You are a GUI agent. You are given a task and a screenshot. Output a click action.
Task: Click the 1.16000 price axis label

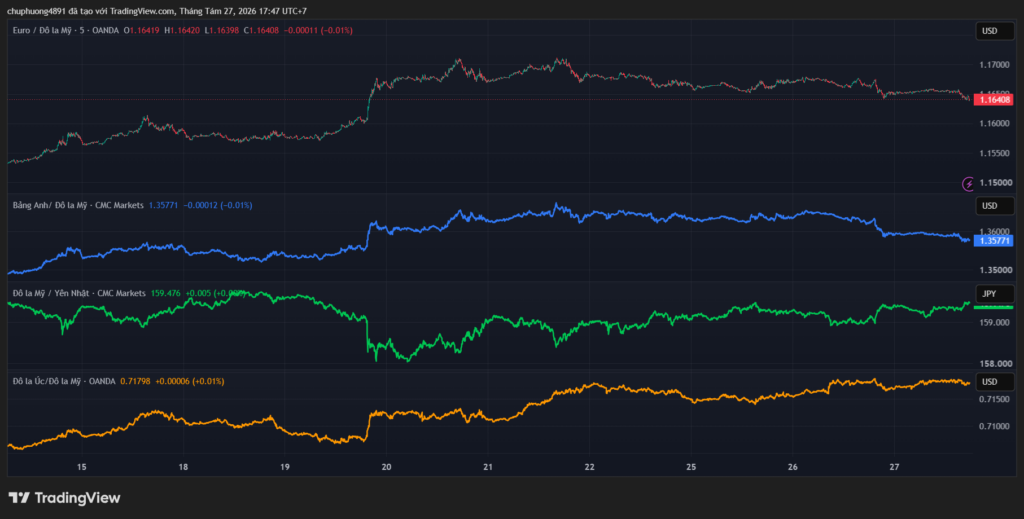tap(993, 123)
